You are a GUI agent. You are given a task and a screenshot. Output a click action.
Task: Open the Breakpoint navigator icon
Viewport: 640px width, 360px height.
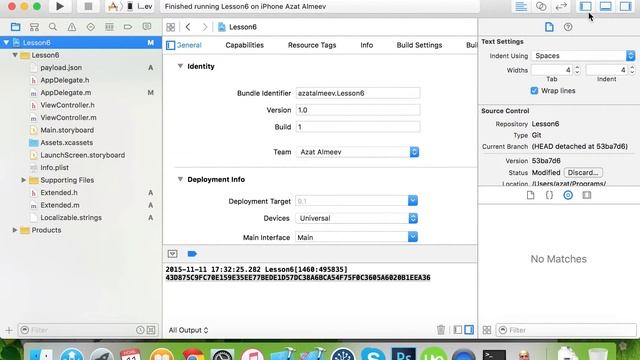[x=128, y=27]
